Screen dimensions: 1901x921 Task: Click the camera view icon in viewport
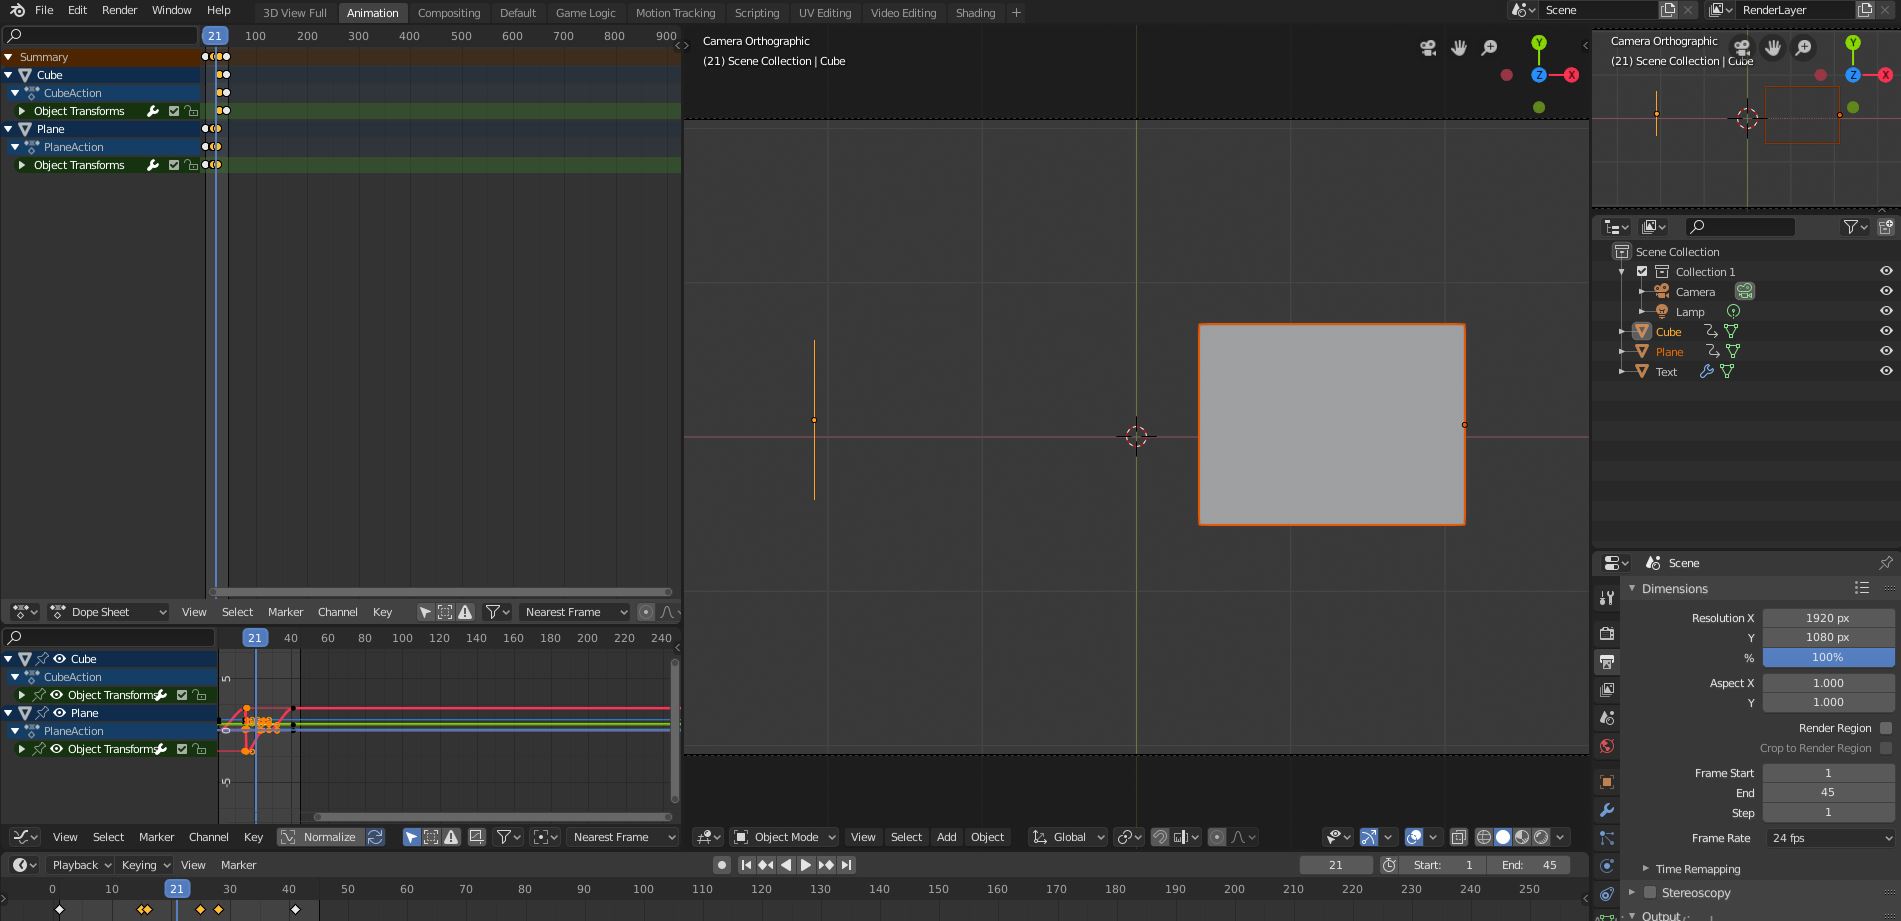click(x=1428, y=48)
